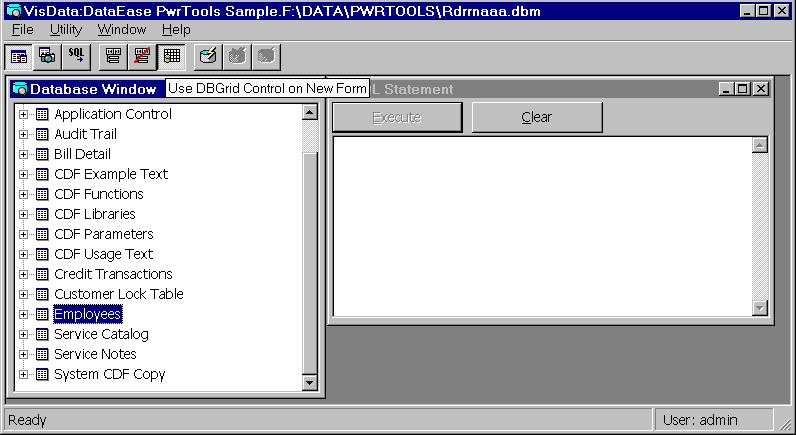Click the 'User: admin' status bar panel
The height and width of the screenshot is (435, 796).
coord(714,420)
